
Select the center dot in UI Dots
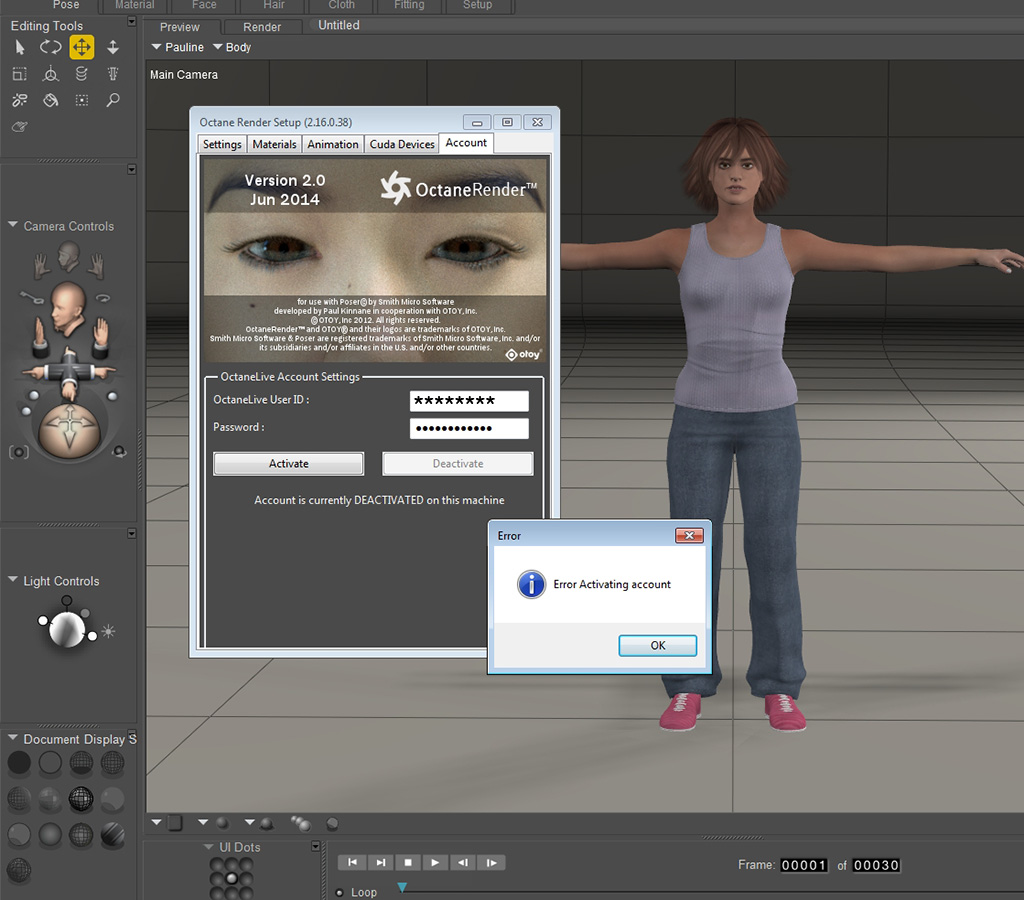point(232,878)
